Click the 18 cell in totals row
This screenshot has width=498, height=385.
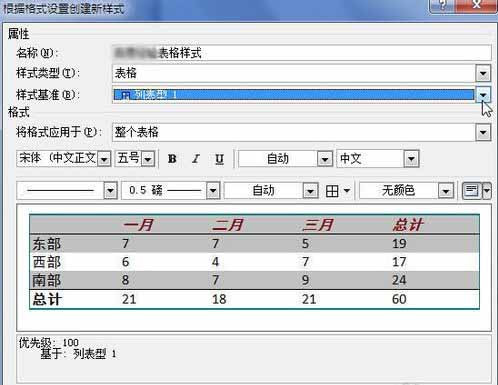(219, 299)
